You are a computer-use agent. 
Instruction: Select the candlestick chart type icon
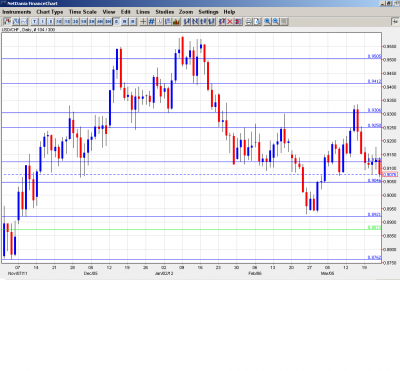pyautogui.click(x=7, y=22)
